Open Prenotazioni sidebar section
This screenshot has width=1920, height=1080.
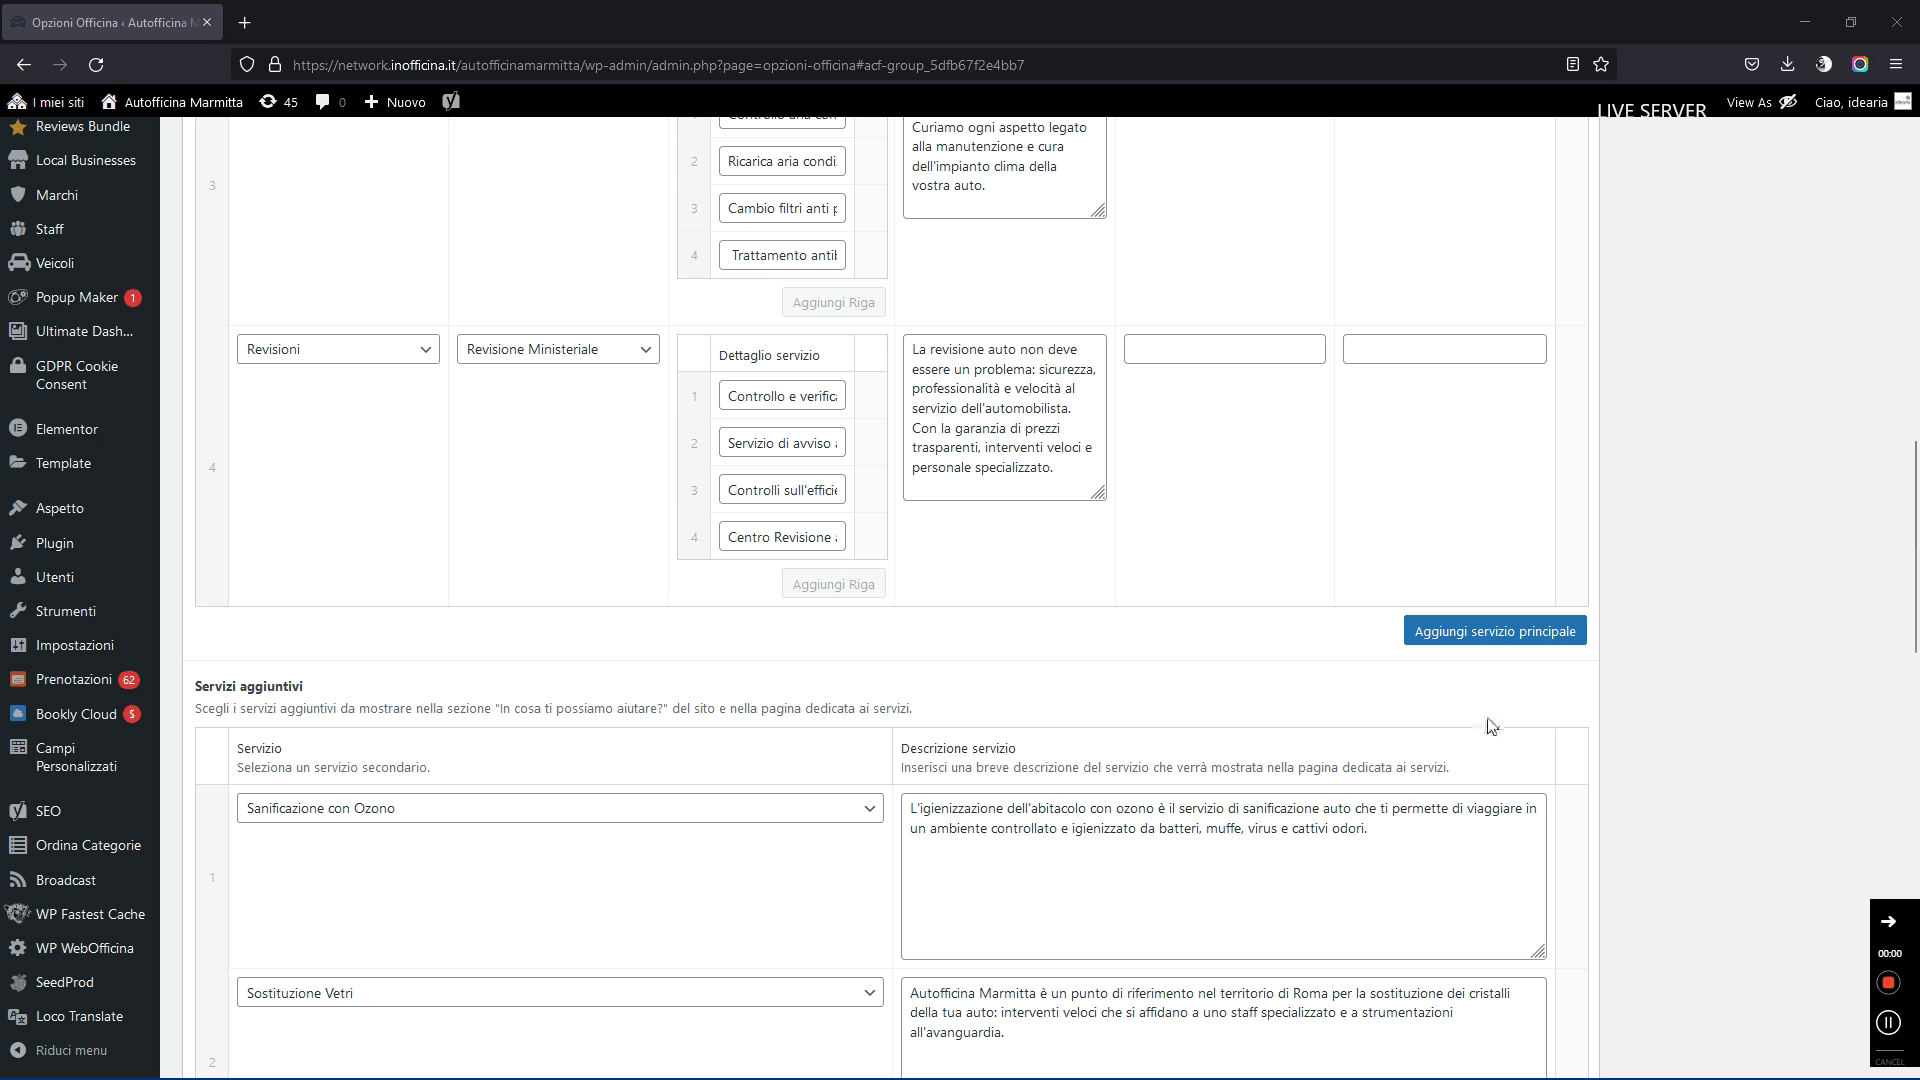[x=74, y=679]
